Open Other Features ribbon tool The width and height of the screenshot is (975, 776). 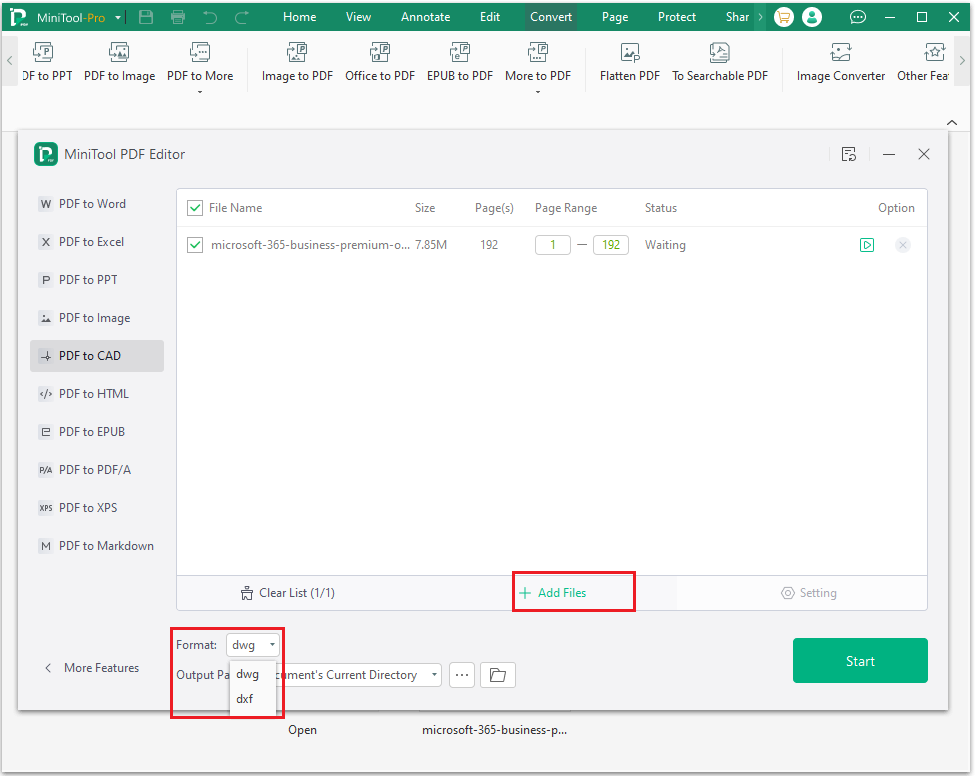coord(923,62)
